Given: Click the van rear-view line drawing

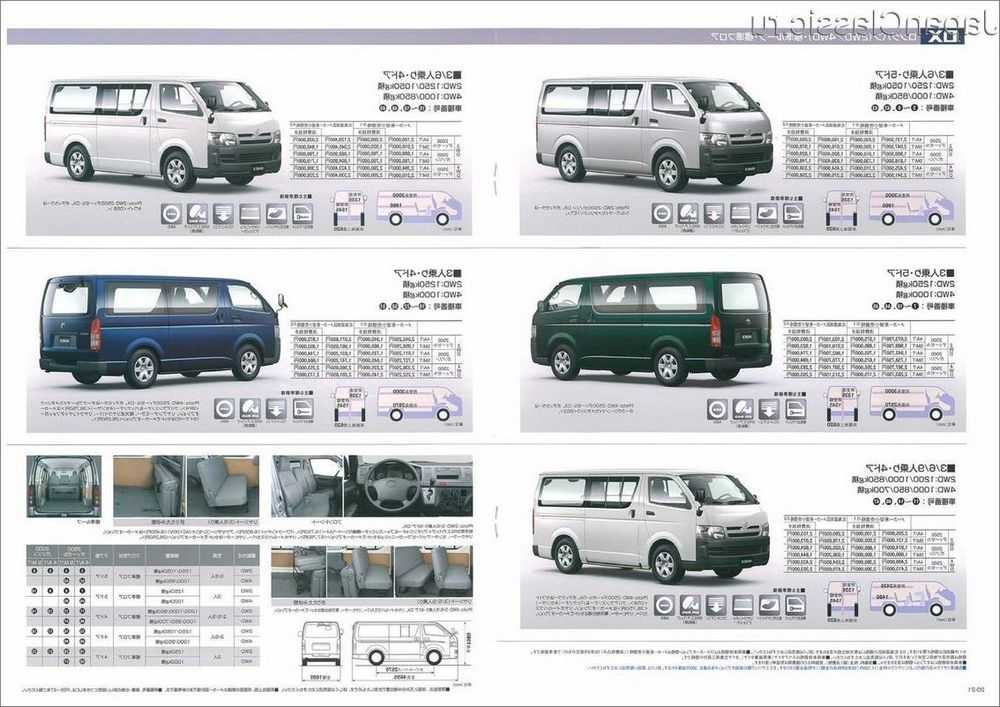Looking at the screenshot, I should click(x=321, y=643).
